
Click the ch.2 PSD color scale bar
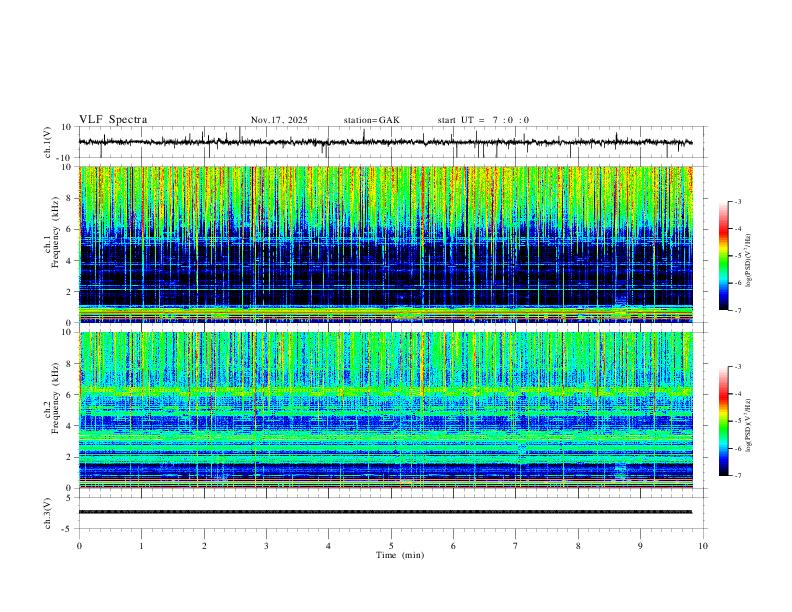tap(724, 421)
